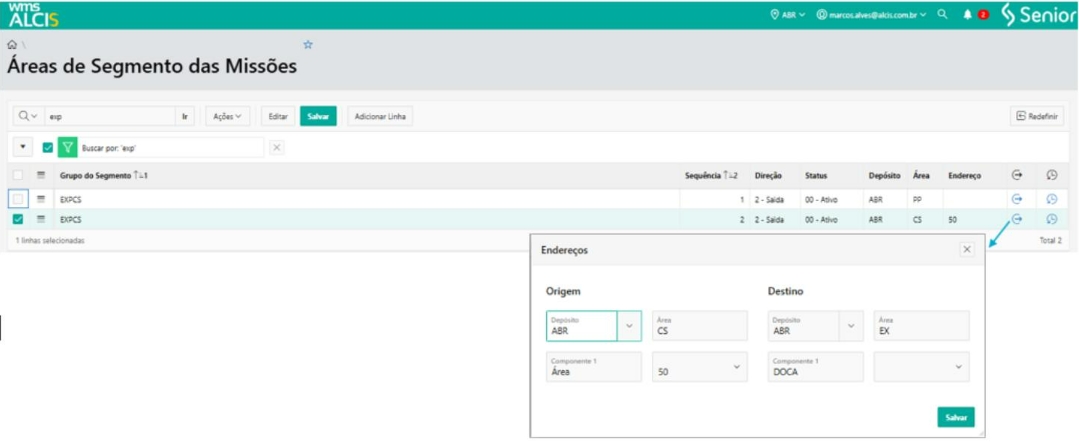Click the 'Total 2' footer text

(x=1050, y=241)
